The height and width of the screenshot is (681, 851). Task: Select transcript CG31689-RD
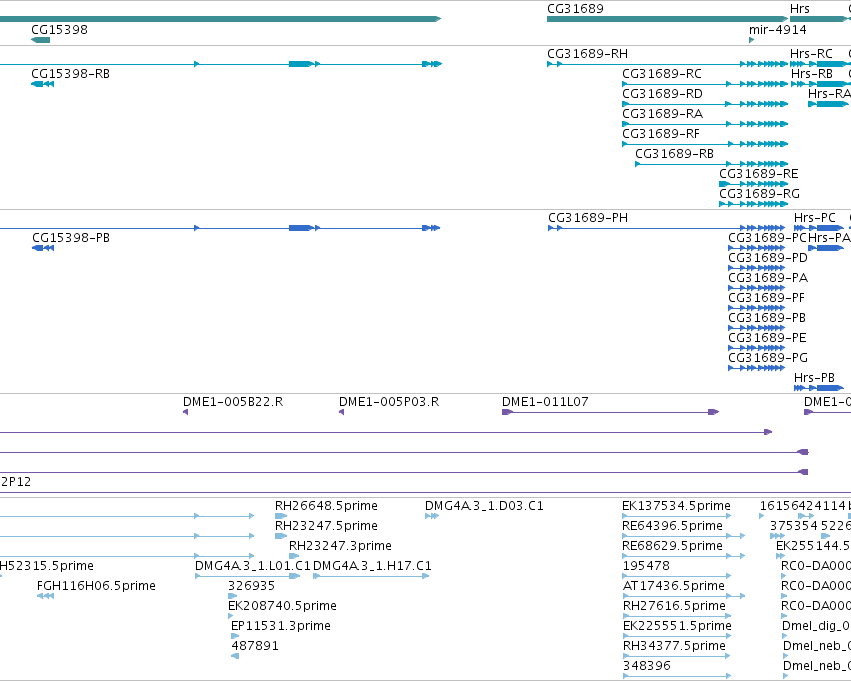(x=662, y=94)
